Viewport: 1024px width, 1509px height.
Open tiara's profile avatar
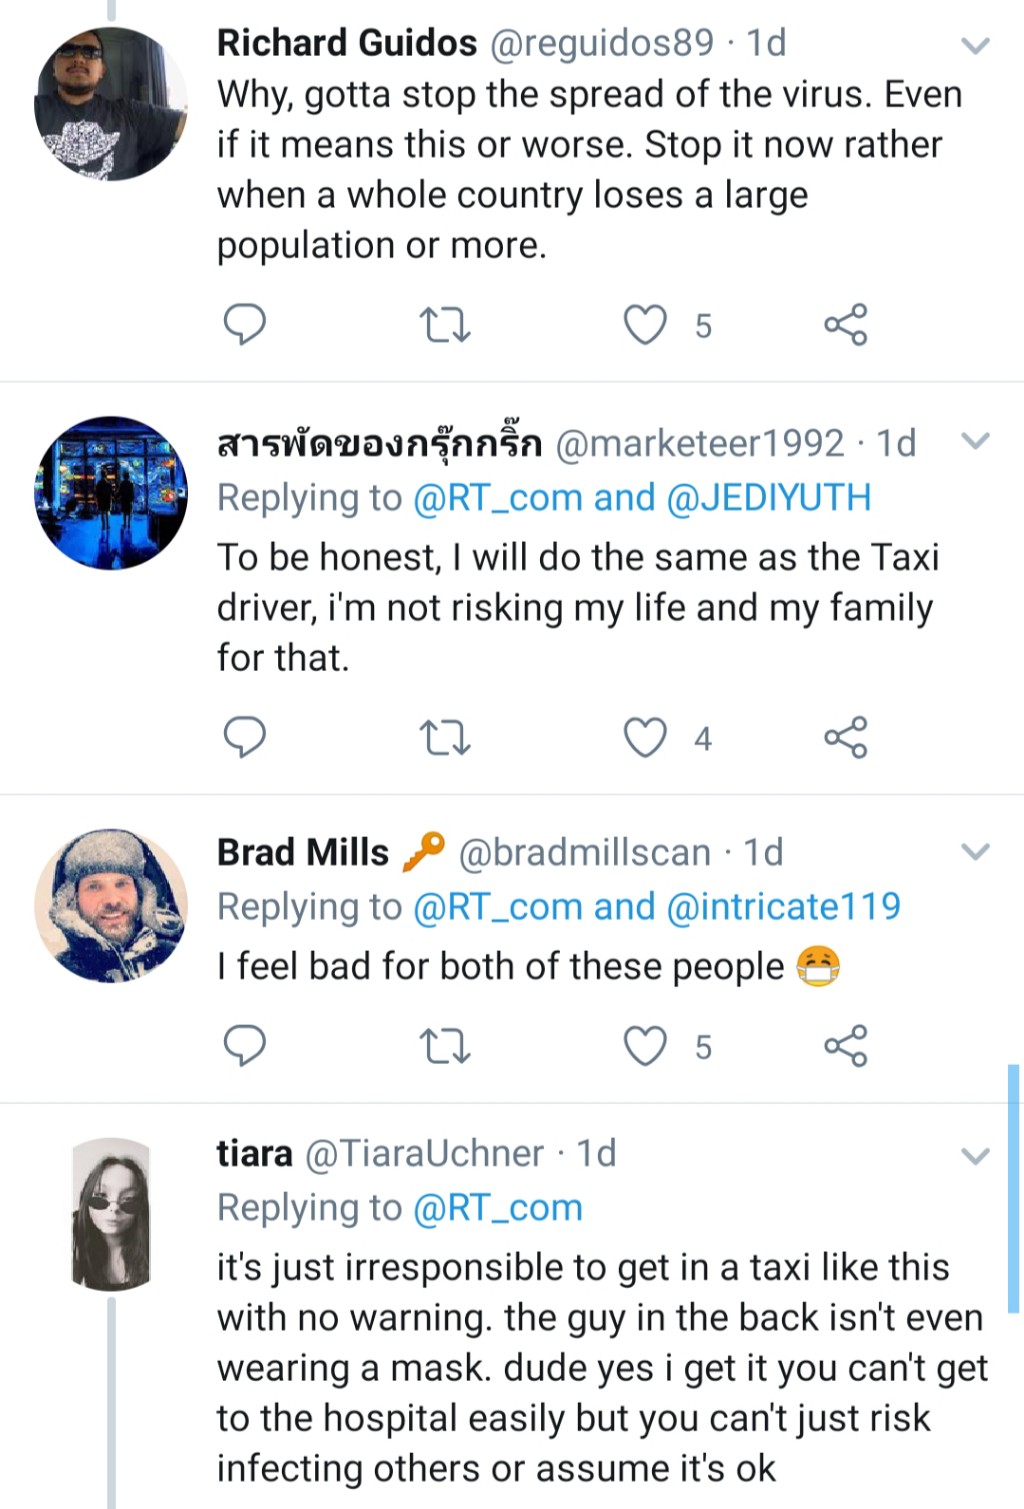(x=111, y=1213)
